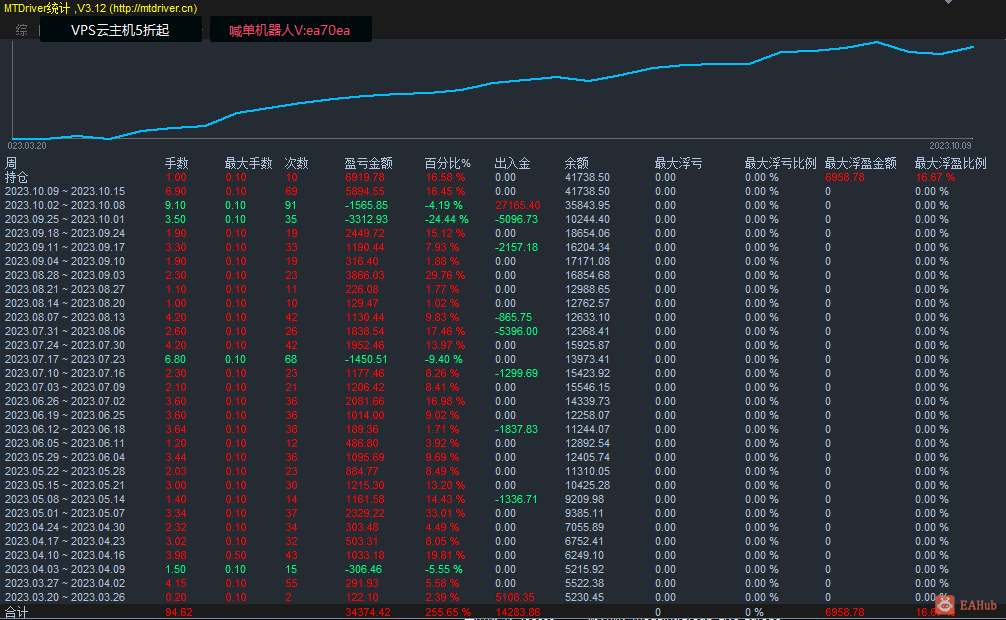The height and width of the screenshot is (620, 1006).
Task: Click the 盈亏金额 column header
Action: [x=368, y=163]
